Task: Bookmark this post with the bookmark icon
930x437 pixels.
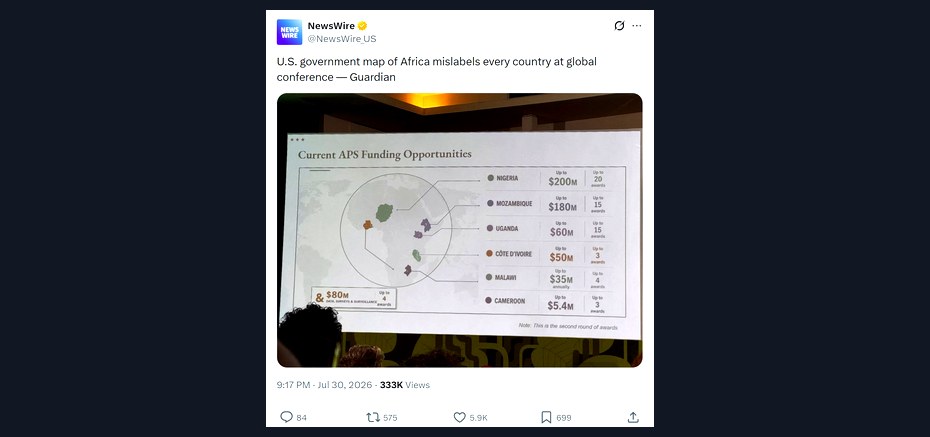Action: tap(546, 417)
